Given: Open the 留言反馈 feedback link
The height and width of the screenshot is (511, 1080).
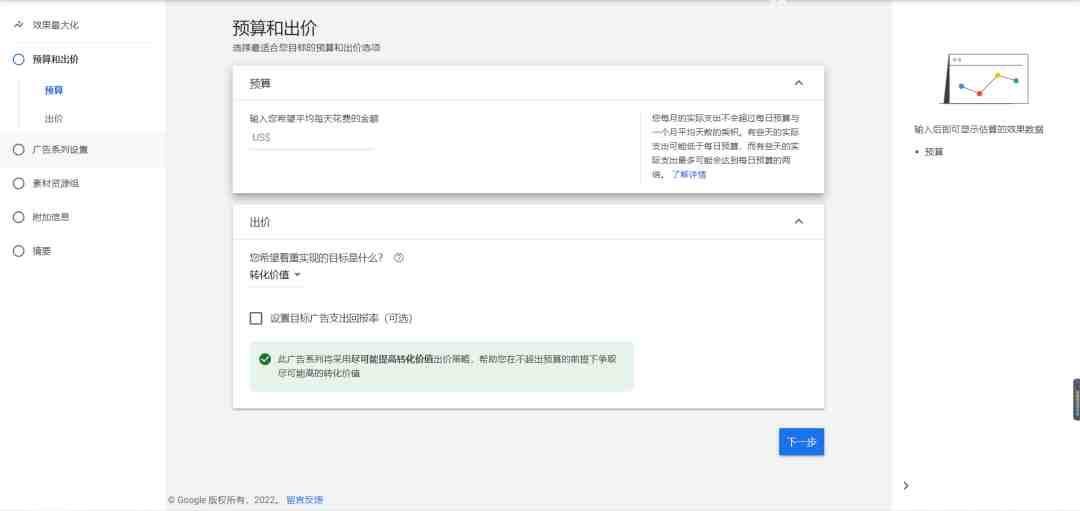Looking at the screenshot, I should pyautogui.click(x=304, y=500).
